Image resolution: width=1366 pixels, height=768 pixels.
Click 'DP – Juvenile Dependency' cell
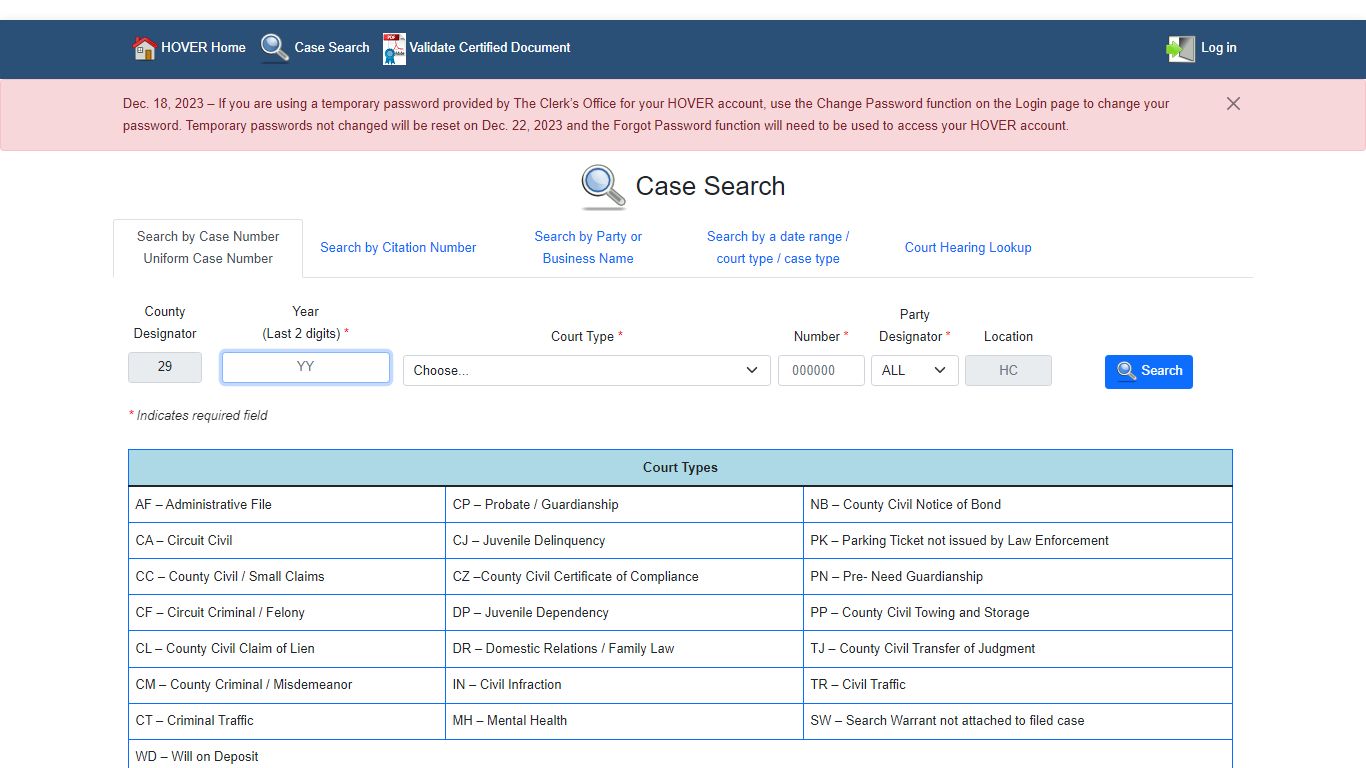pos(624,613)
